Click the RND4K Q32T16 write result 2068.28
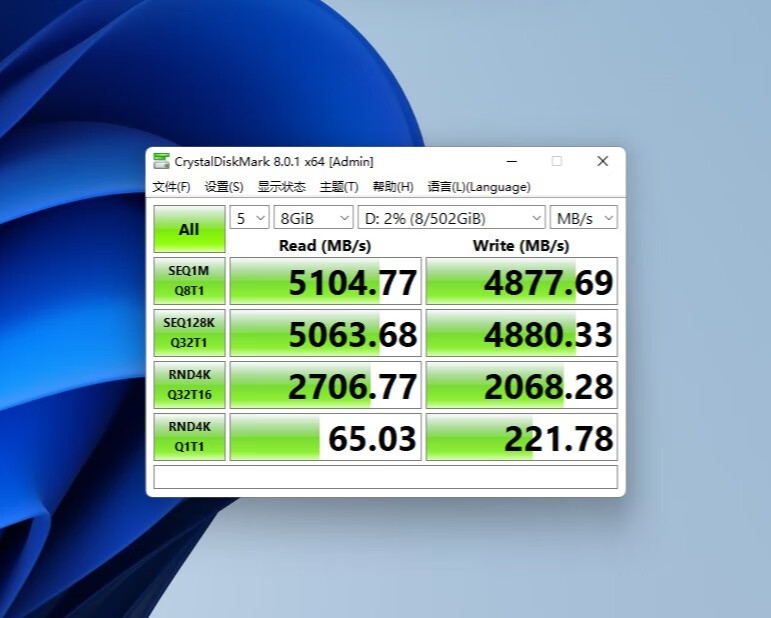The image size is (771, 618). [522, 385]
